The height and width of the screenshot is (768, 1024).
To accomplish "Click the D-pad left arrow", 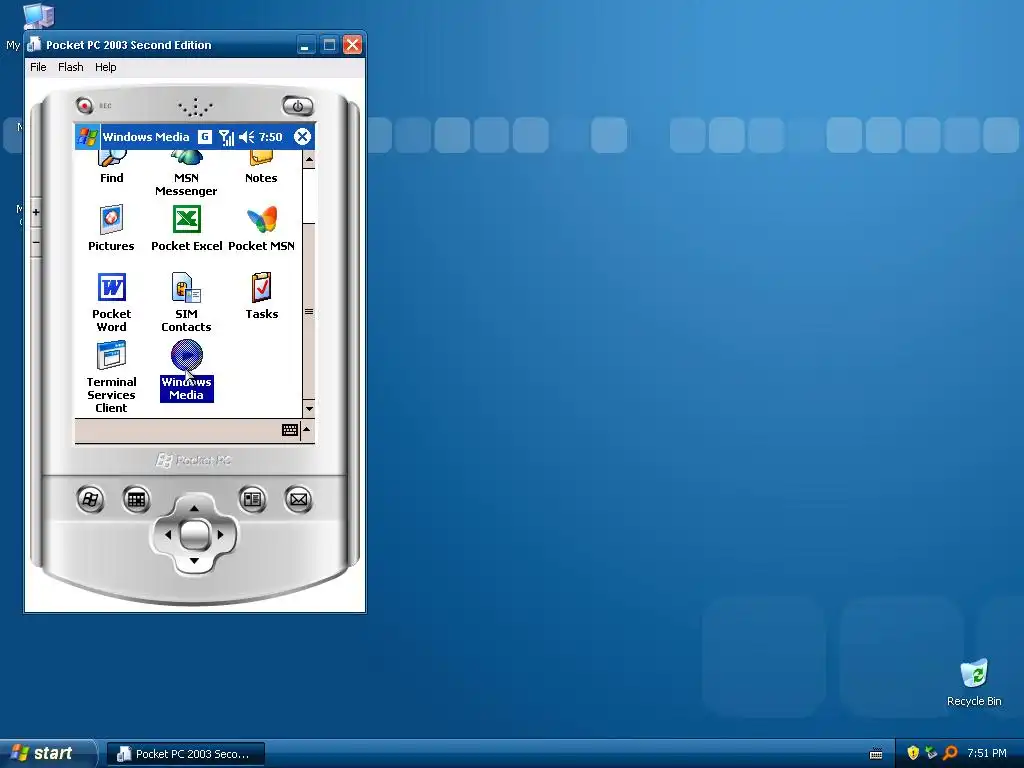I will [x=168, y=535].
